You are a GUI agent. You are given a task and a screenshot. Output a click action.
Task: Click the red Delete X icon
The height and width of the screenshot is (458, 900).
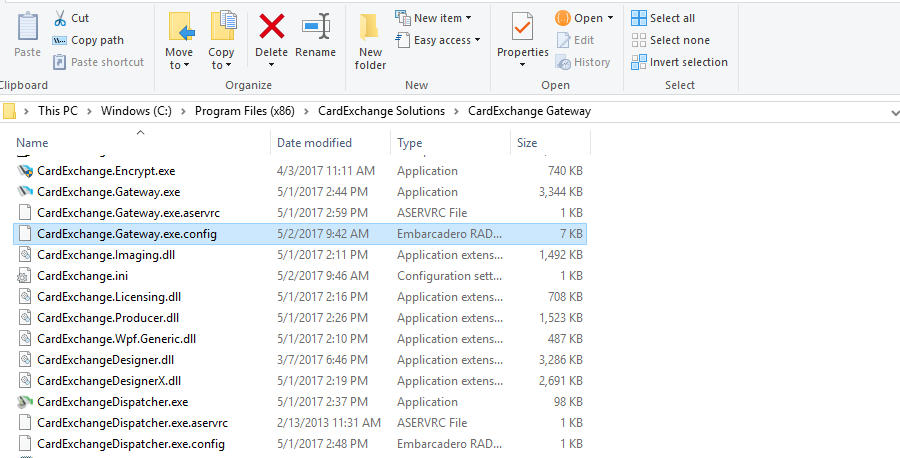(x=271, y=27)
